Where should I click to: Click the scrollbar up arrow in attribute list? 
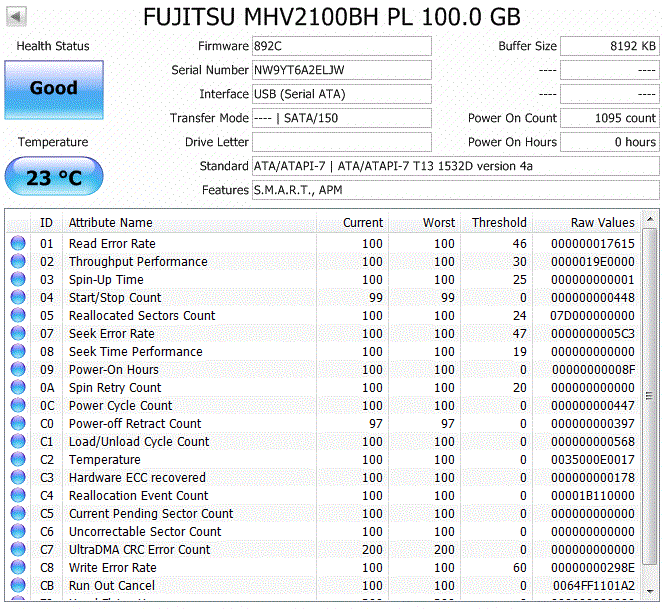(649, 219)
